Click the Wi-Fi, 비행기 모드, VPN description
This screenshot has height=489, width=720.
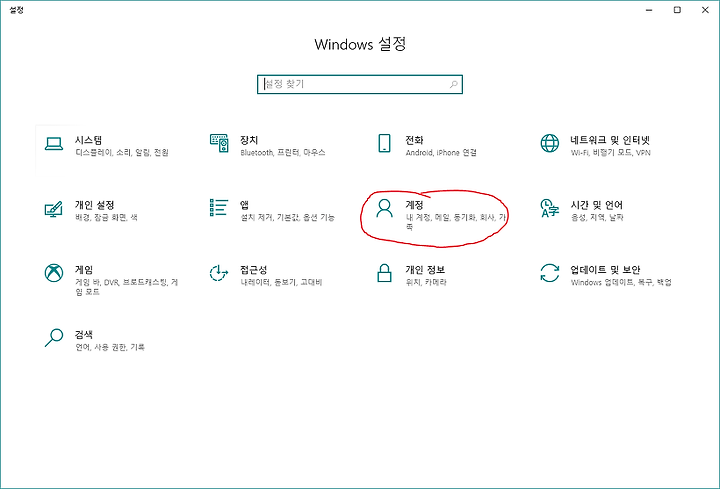(x=611, y=152)
